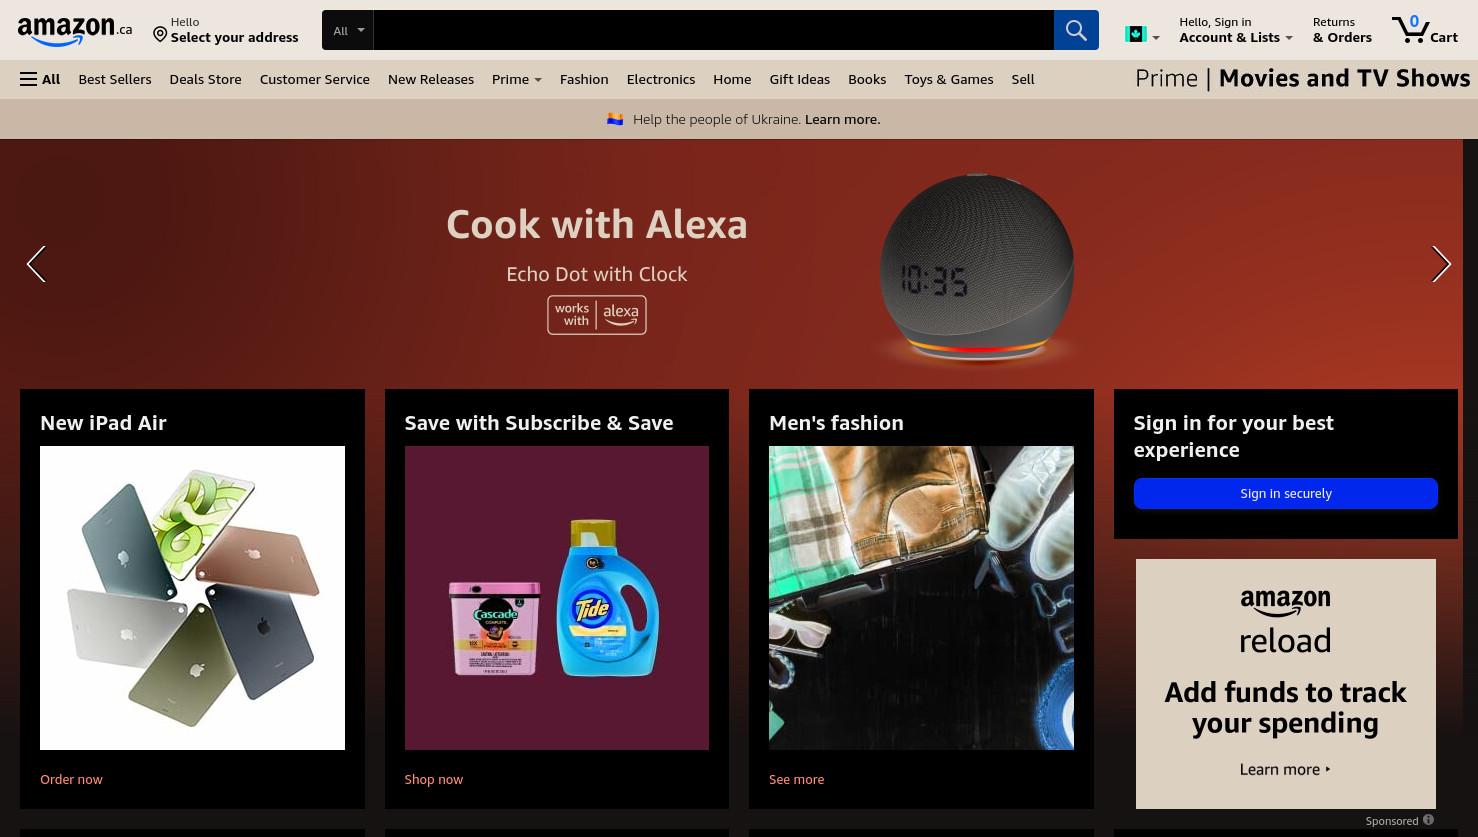The height and width of the screenshot is (837, 1478).
Task: Open the hamburger All menu
Action: tap(40, 79)
